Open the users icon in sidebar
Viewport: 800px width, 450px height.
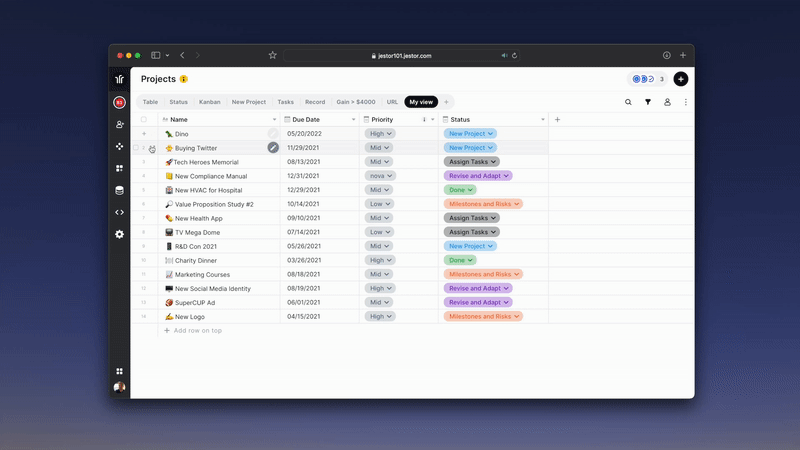coord(119,124)
